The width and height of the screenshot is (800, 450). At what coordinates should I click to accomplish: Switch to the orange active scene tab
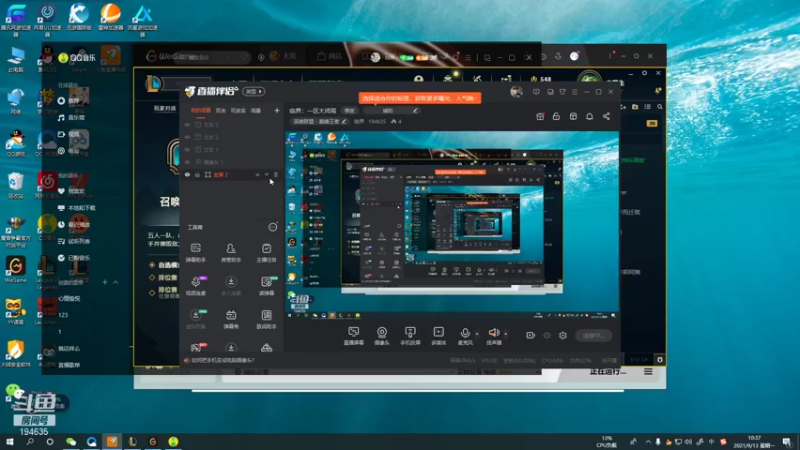click(201, 110)
